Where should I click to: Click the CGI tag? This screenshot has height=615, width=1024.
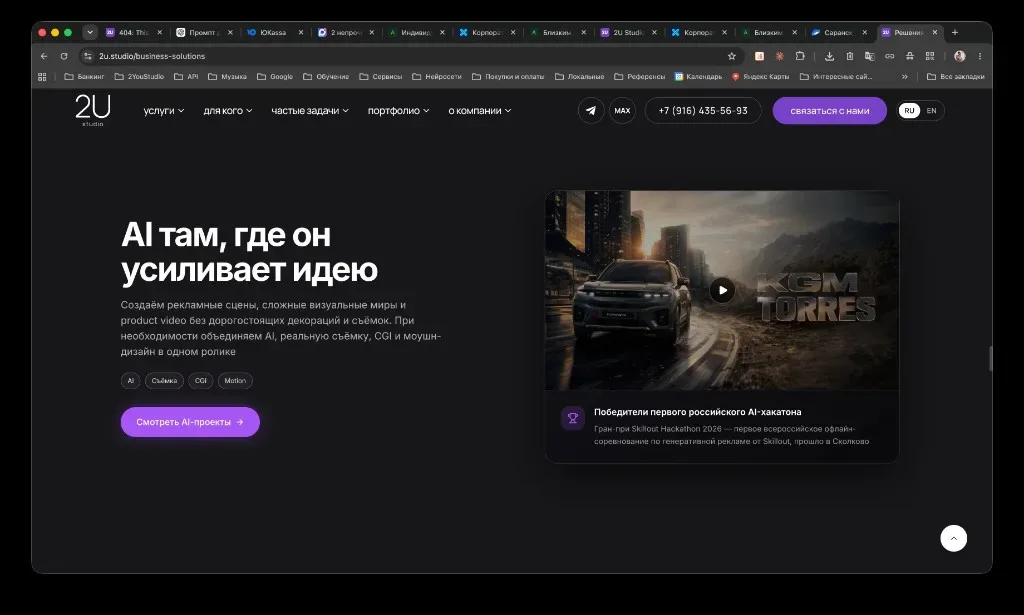(200, 381)
